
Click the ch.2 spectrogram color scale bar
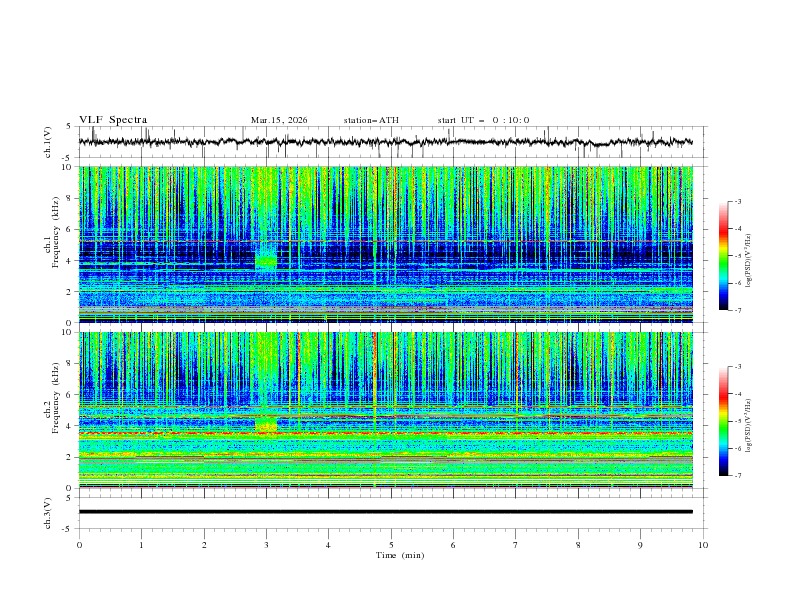point(723,421)
